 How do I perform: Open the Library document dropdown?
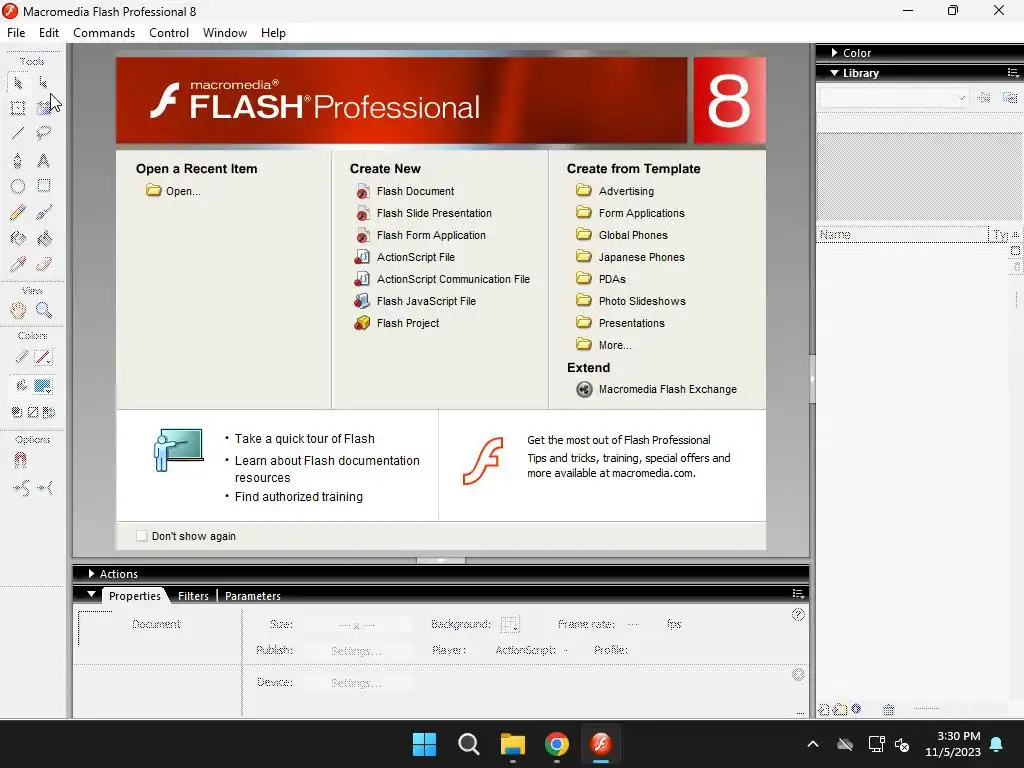pos(894,98)
